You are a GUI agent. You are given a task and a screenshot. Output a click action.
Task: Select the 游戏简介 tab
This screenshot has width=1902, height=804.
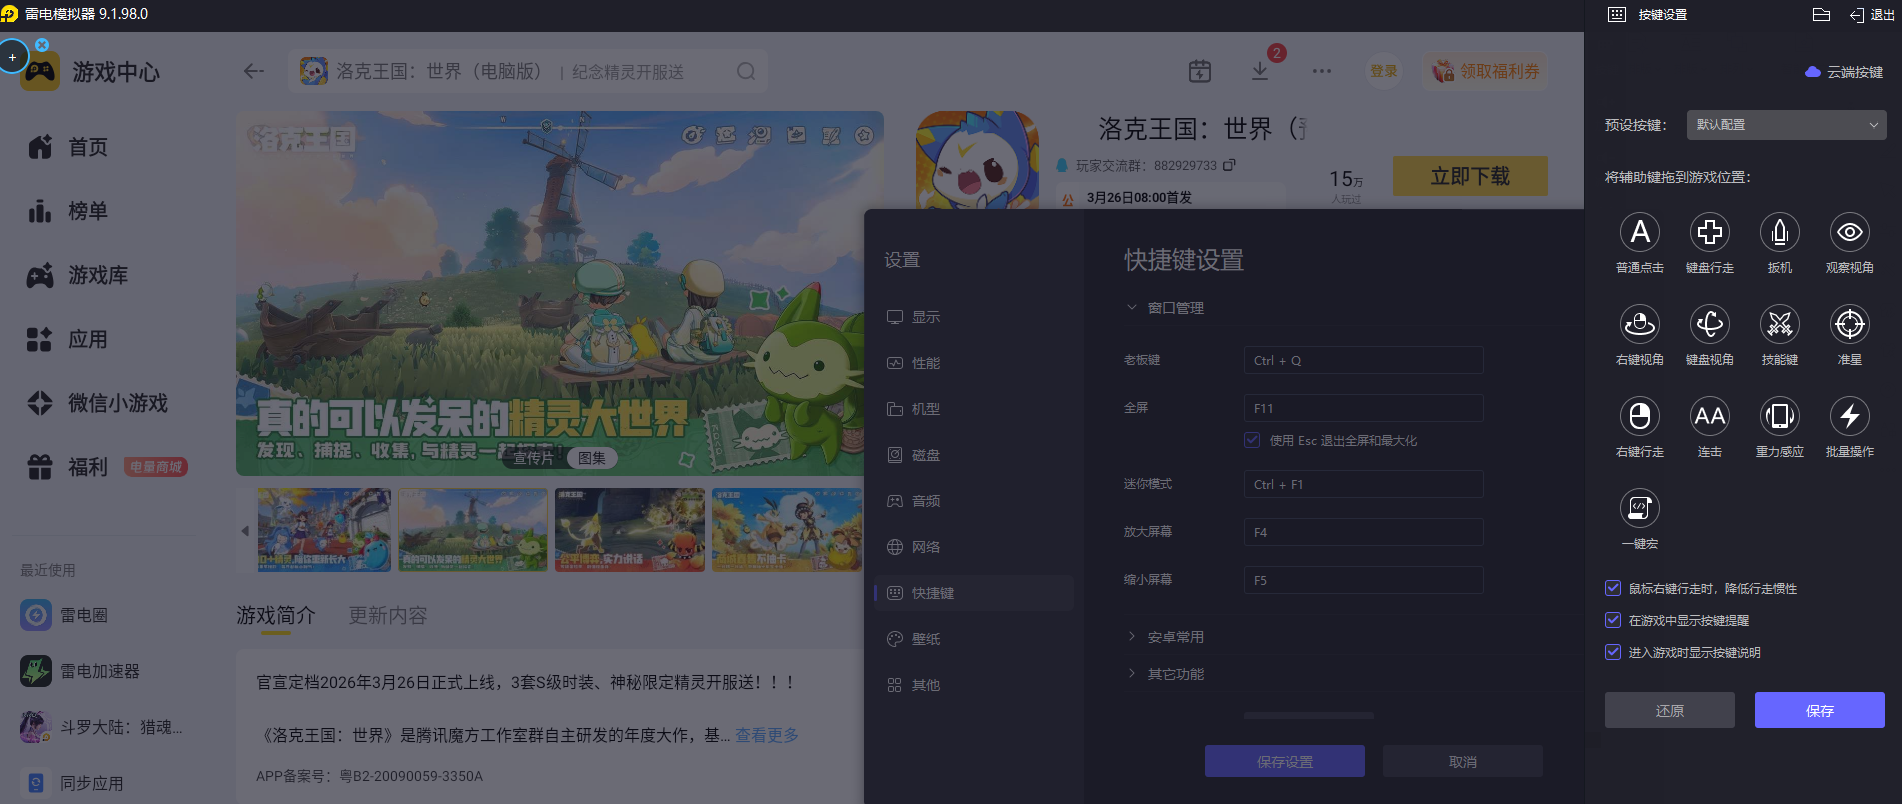coord(276,616)
